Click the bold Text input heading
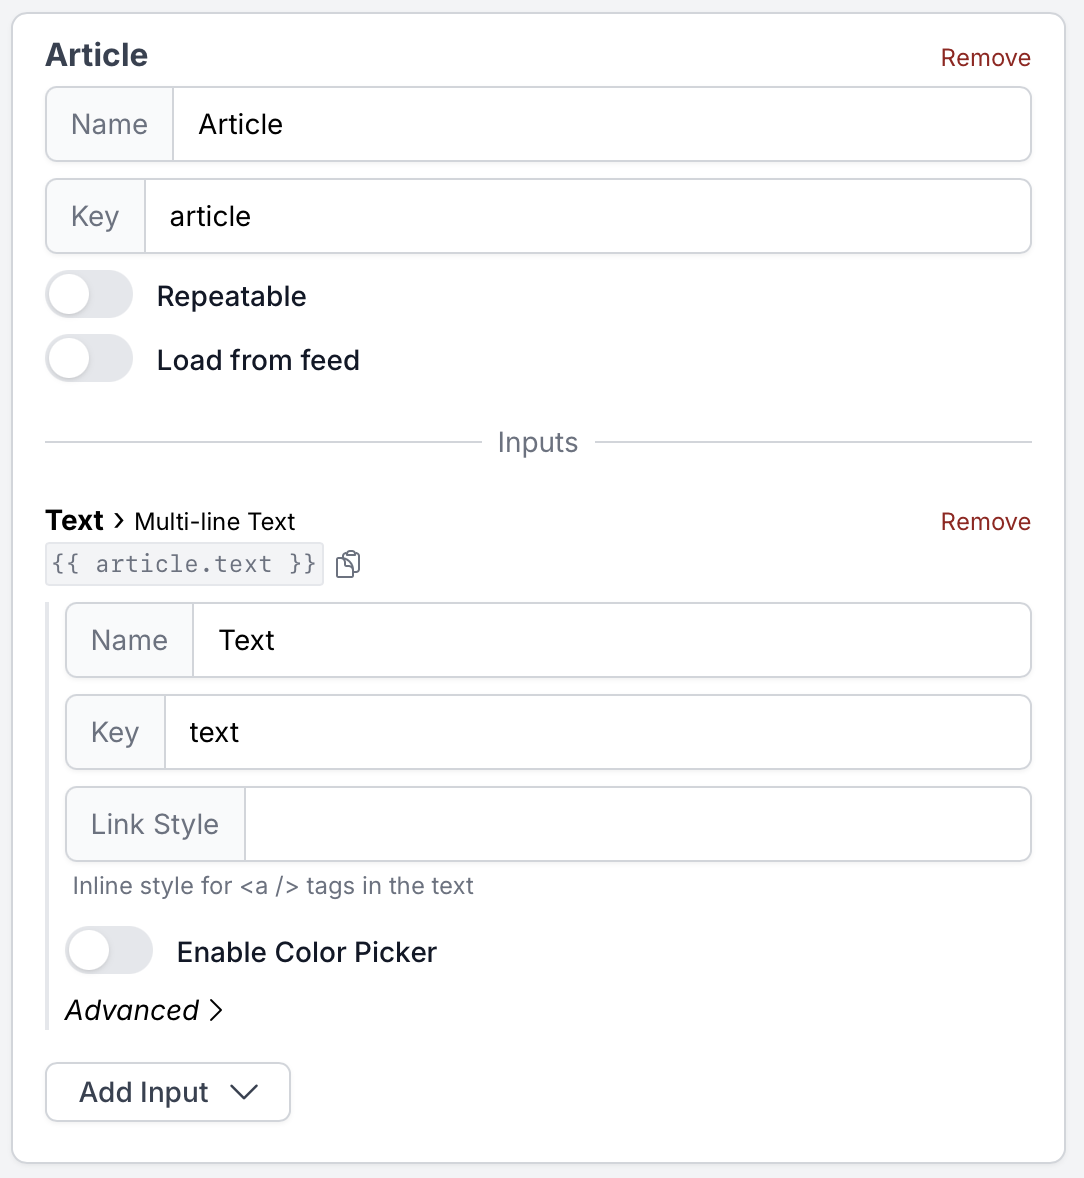This screenshot has width=1084, height=1178. point(75,521)
